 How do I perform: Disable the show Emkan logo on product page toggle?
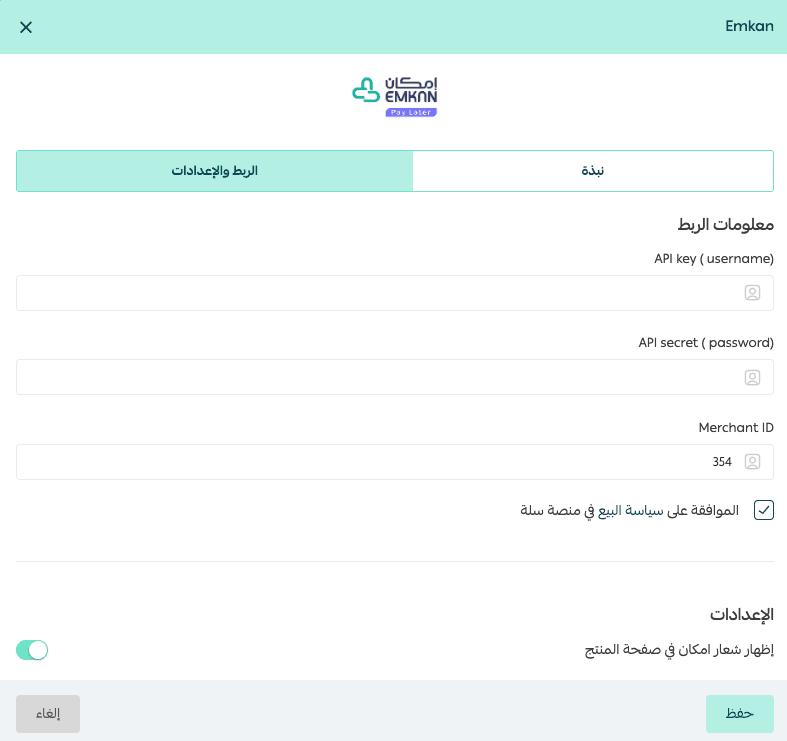(x=32, y=650)
